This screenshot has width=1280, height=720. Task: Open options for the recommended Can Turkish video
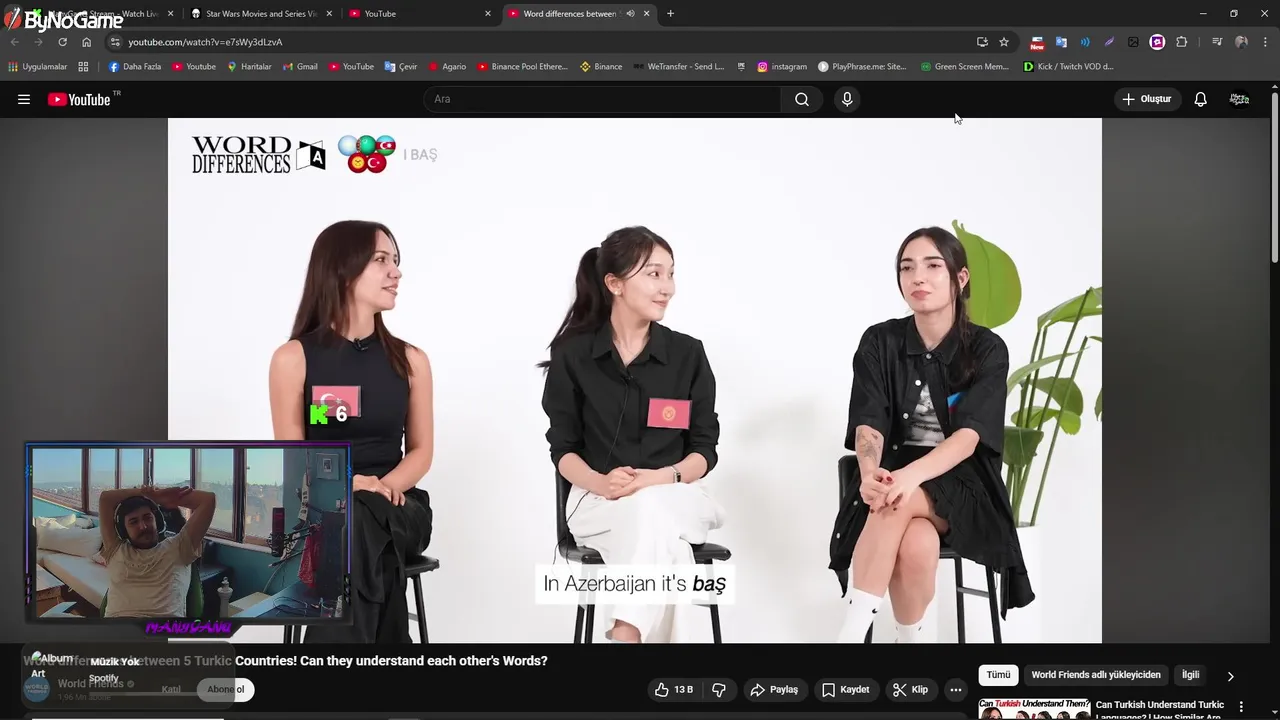pos(1241,707)
